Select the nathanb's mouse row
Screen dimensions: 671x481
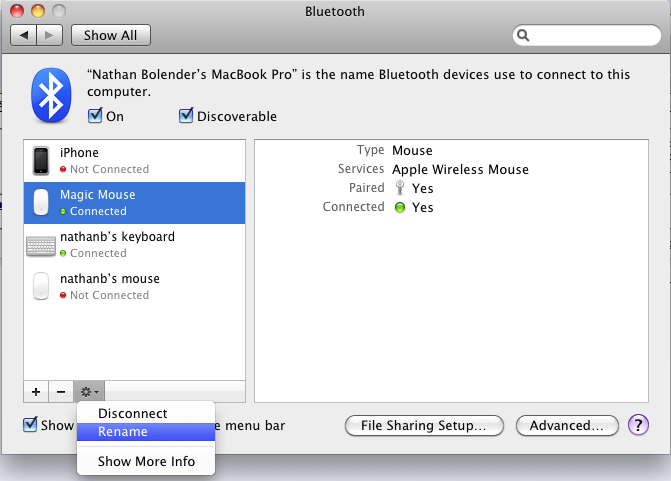pos(134,287)
